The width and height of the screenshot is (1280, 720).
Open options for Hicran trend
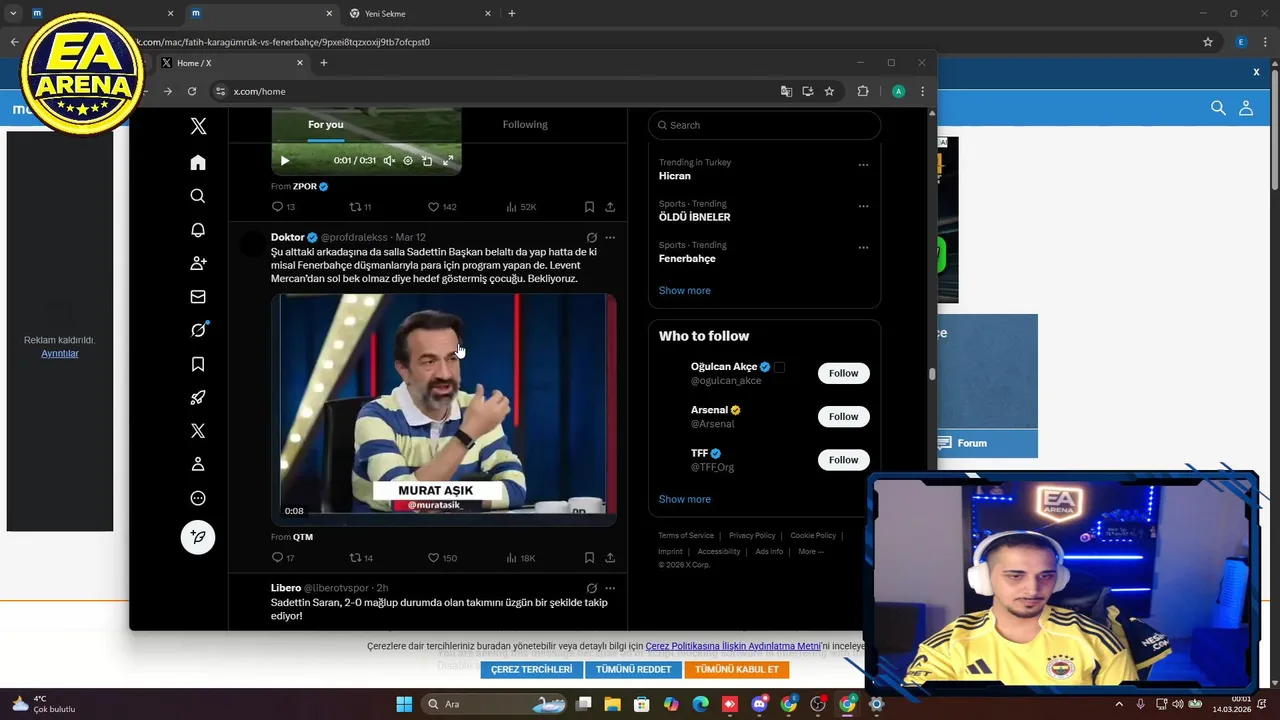(x=863, y=165)
